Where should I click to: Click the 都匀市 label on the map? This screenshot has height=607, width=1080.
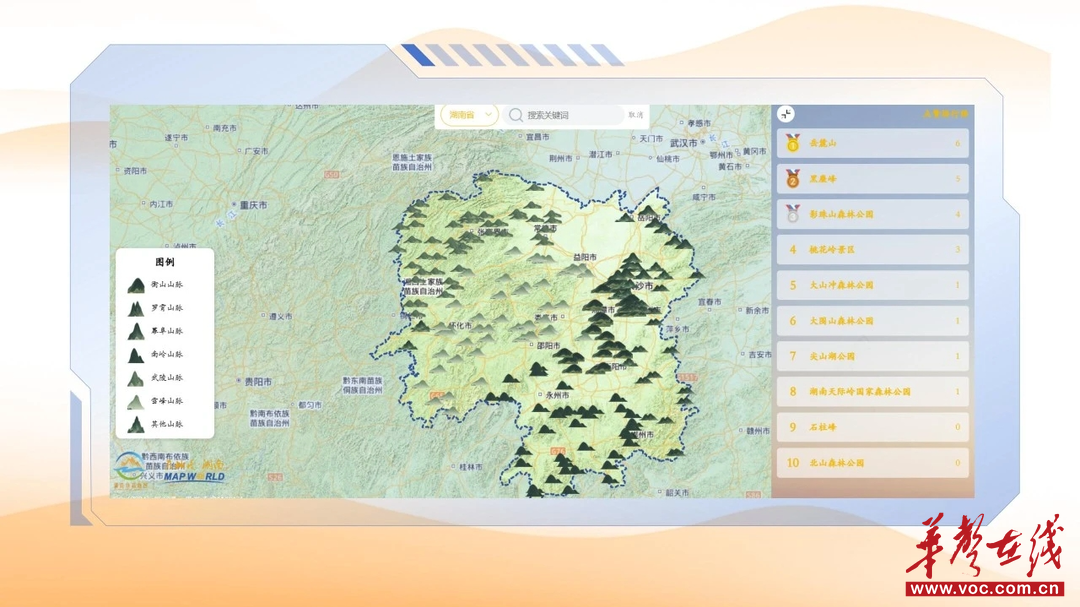click(x=310, y=405)
